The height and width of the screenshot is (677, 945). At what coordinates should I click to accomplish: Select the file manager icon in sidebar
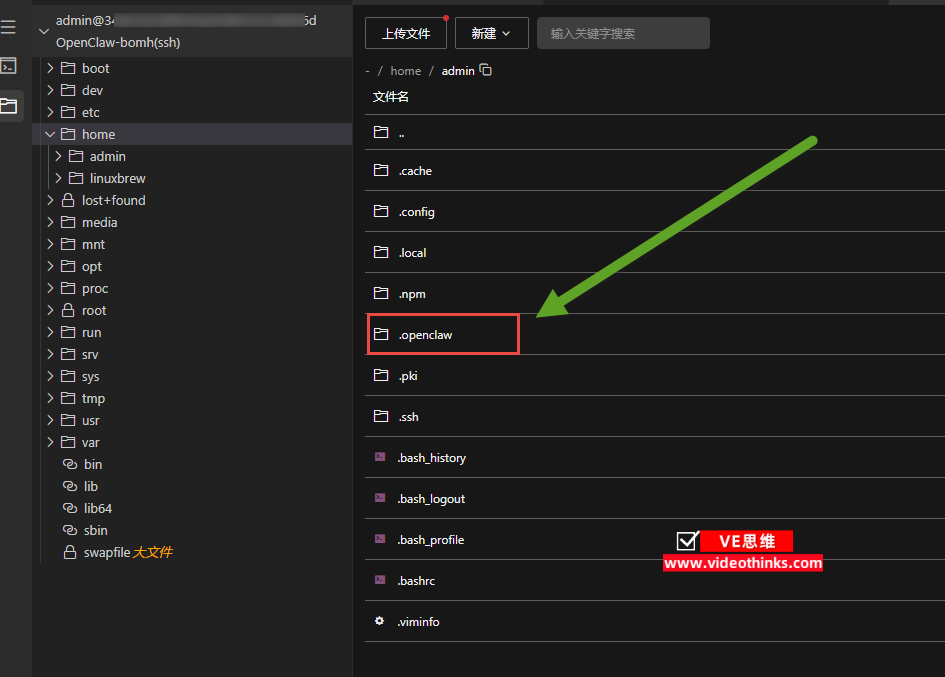coord(11,103)
